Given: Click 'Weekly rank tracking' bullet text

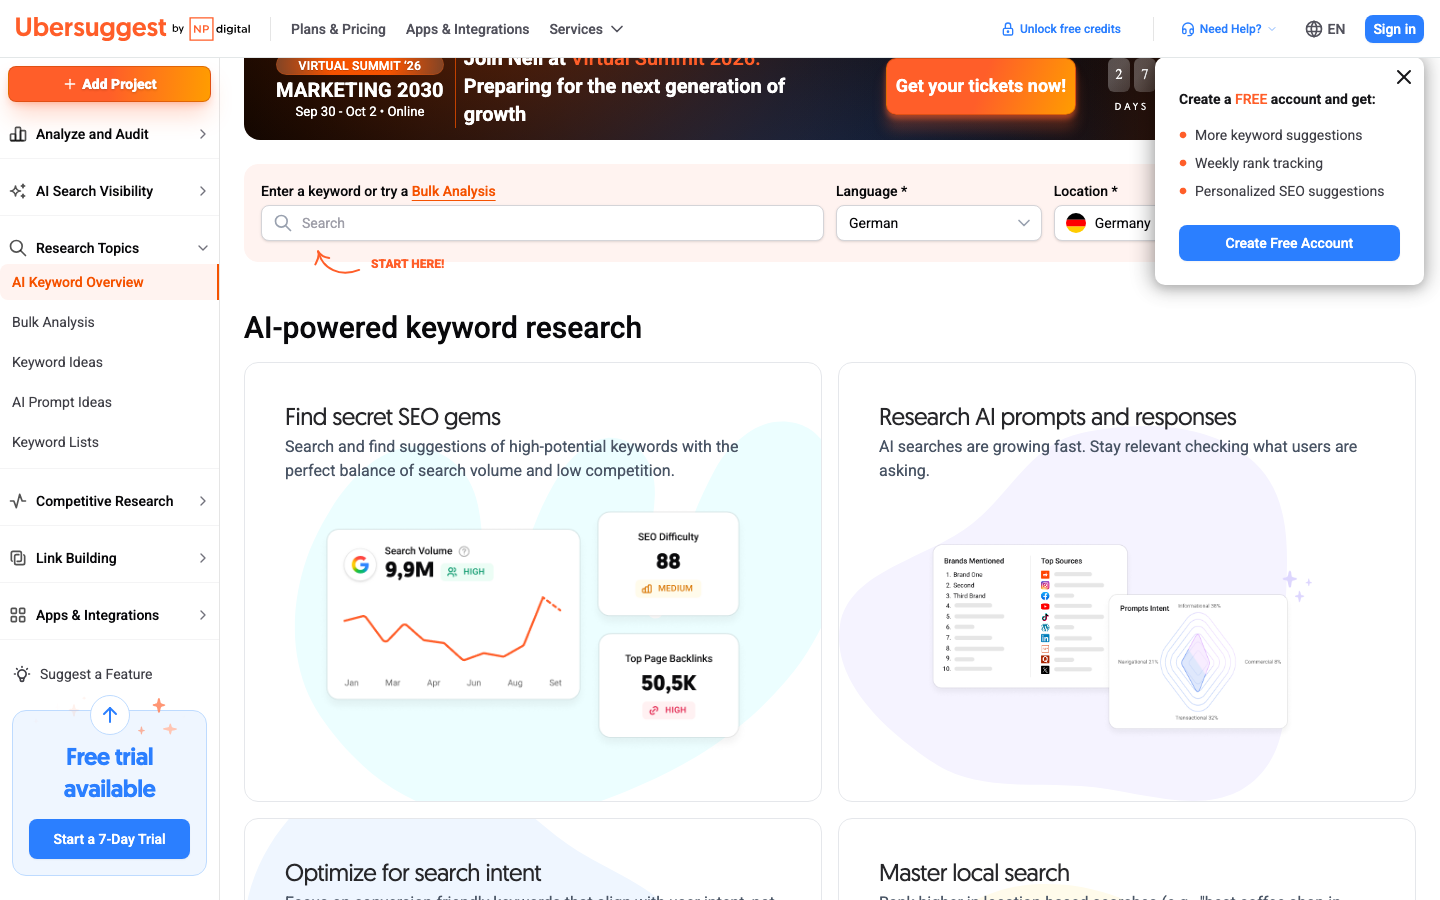Looking at the screenshot, I should [1259, 163].
